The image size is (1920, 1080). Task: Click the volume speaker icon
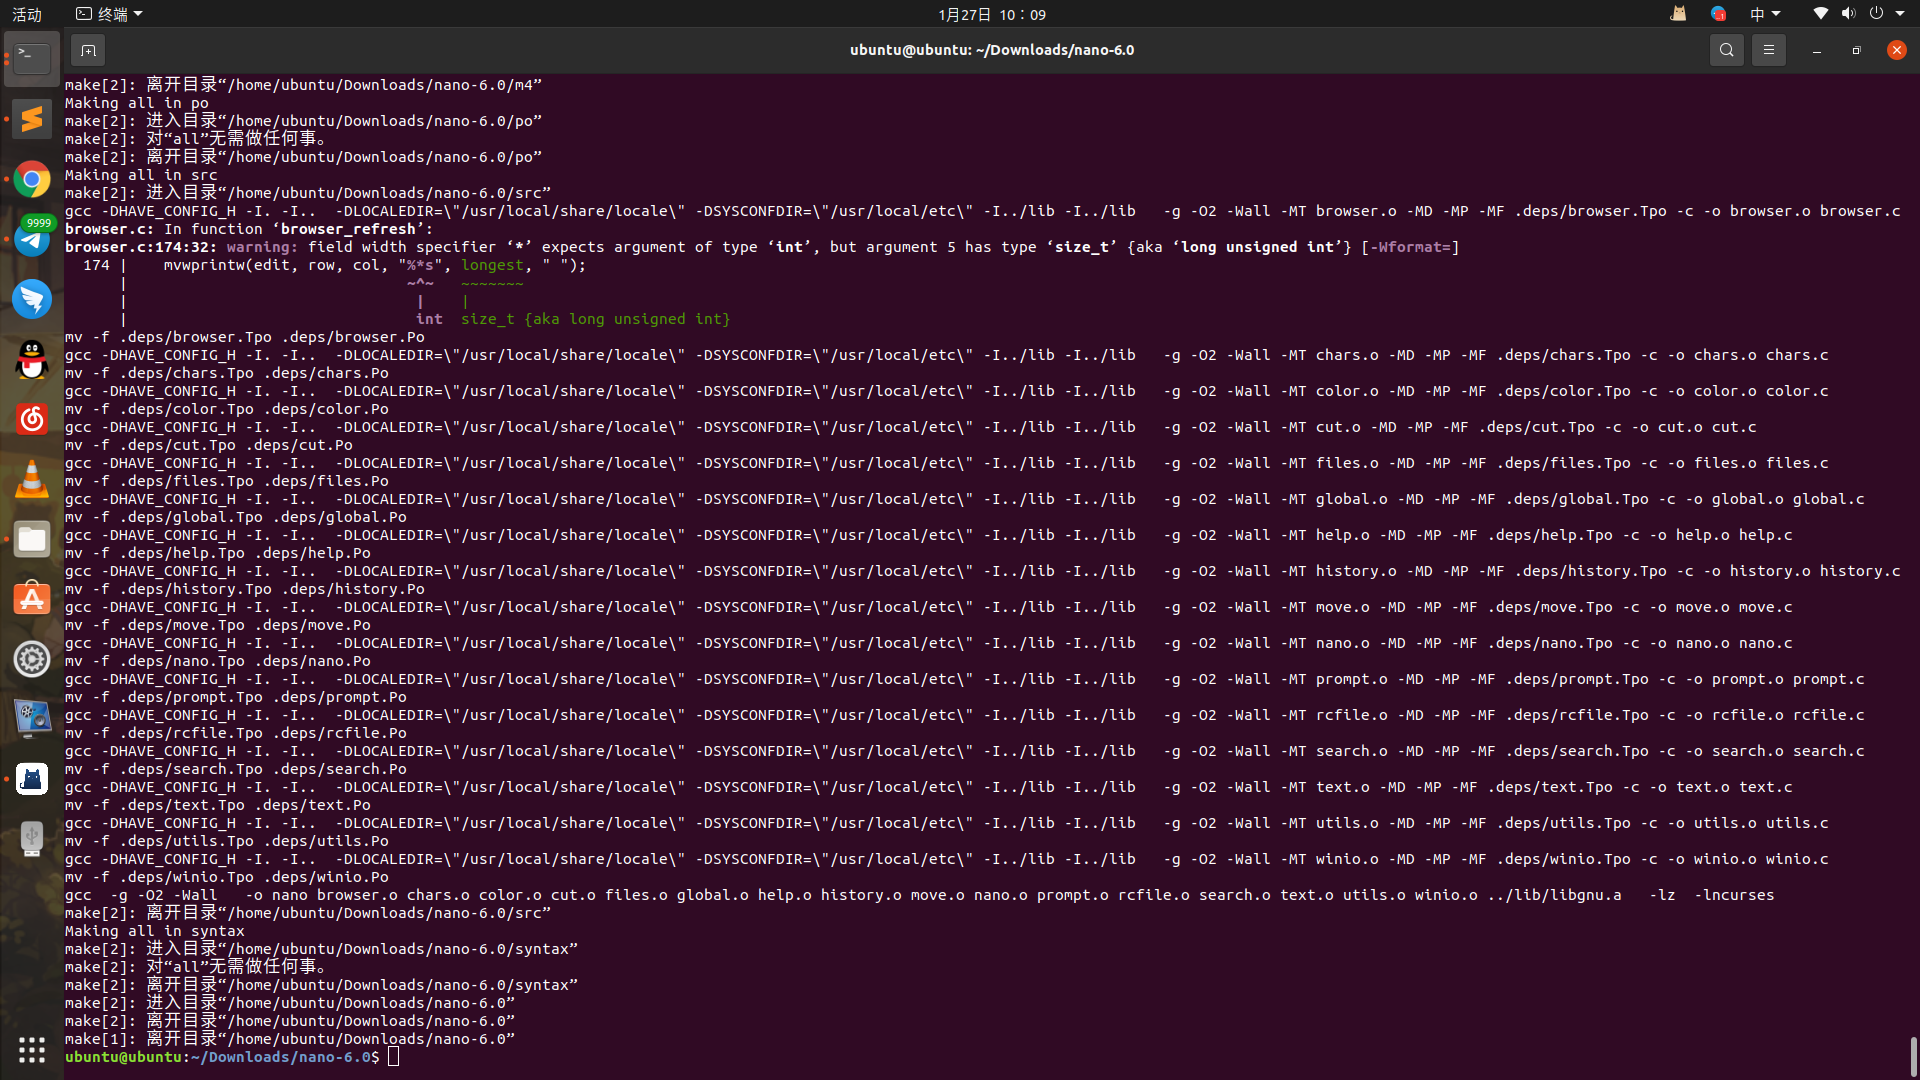1848,14
